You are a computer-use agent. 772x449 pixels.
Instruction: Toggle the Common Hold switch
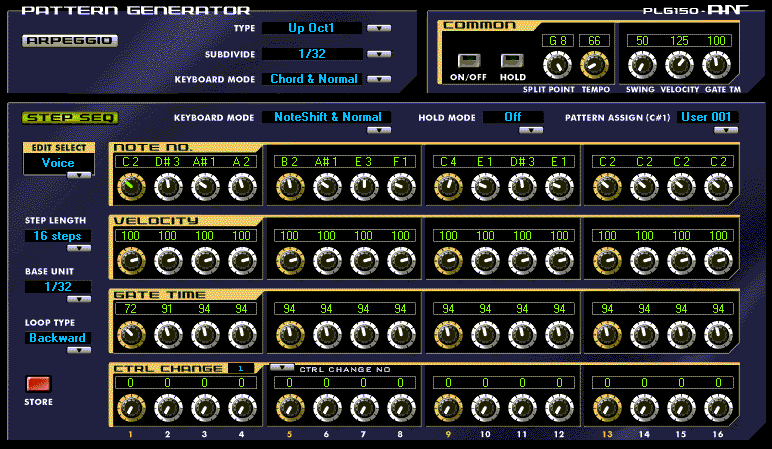tap(512, 61)
